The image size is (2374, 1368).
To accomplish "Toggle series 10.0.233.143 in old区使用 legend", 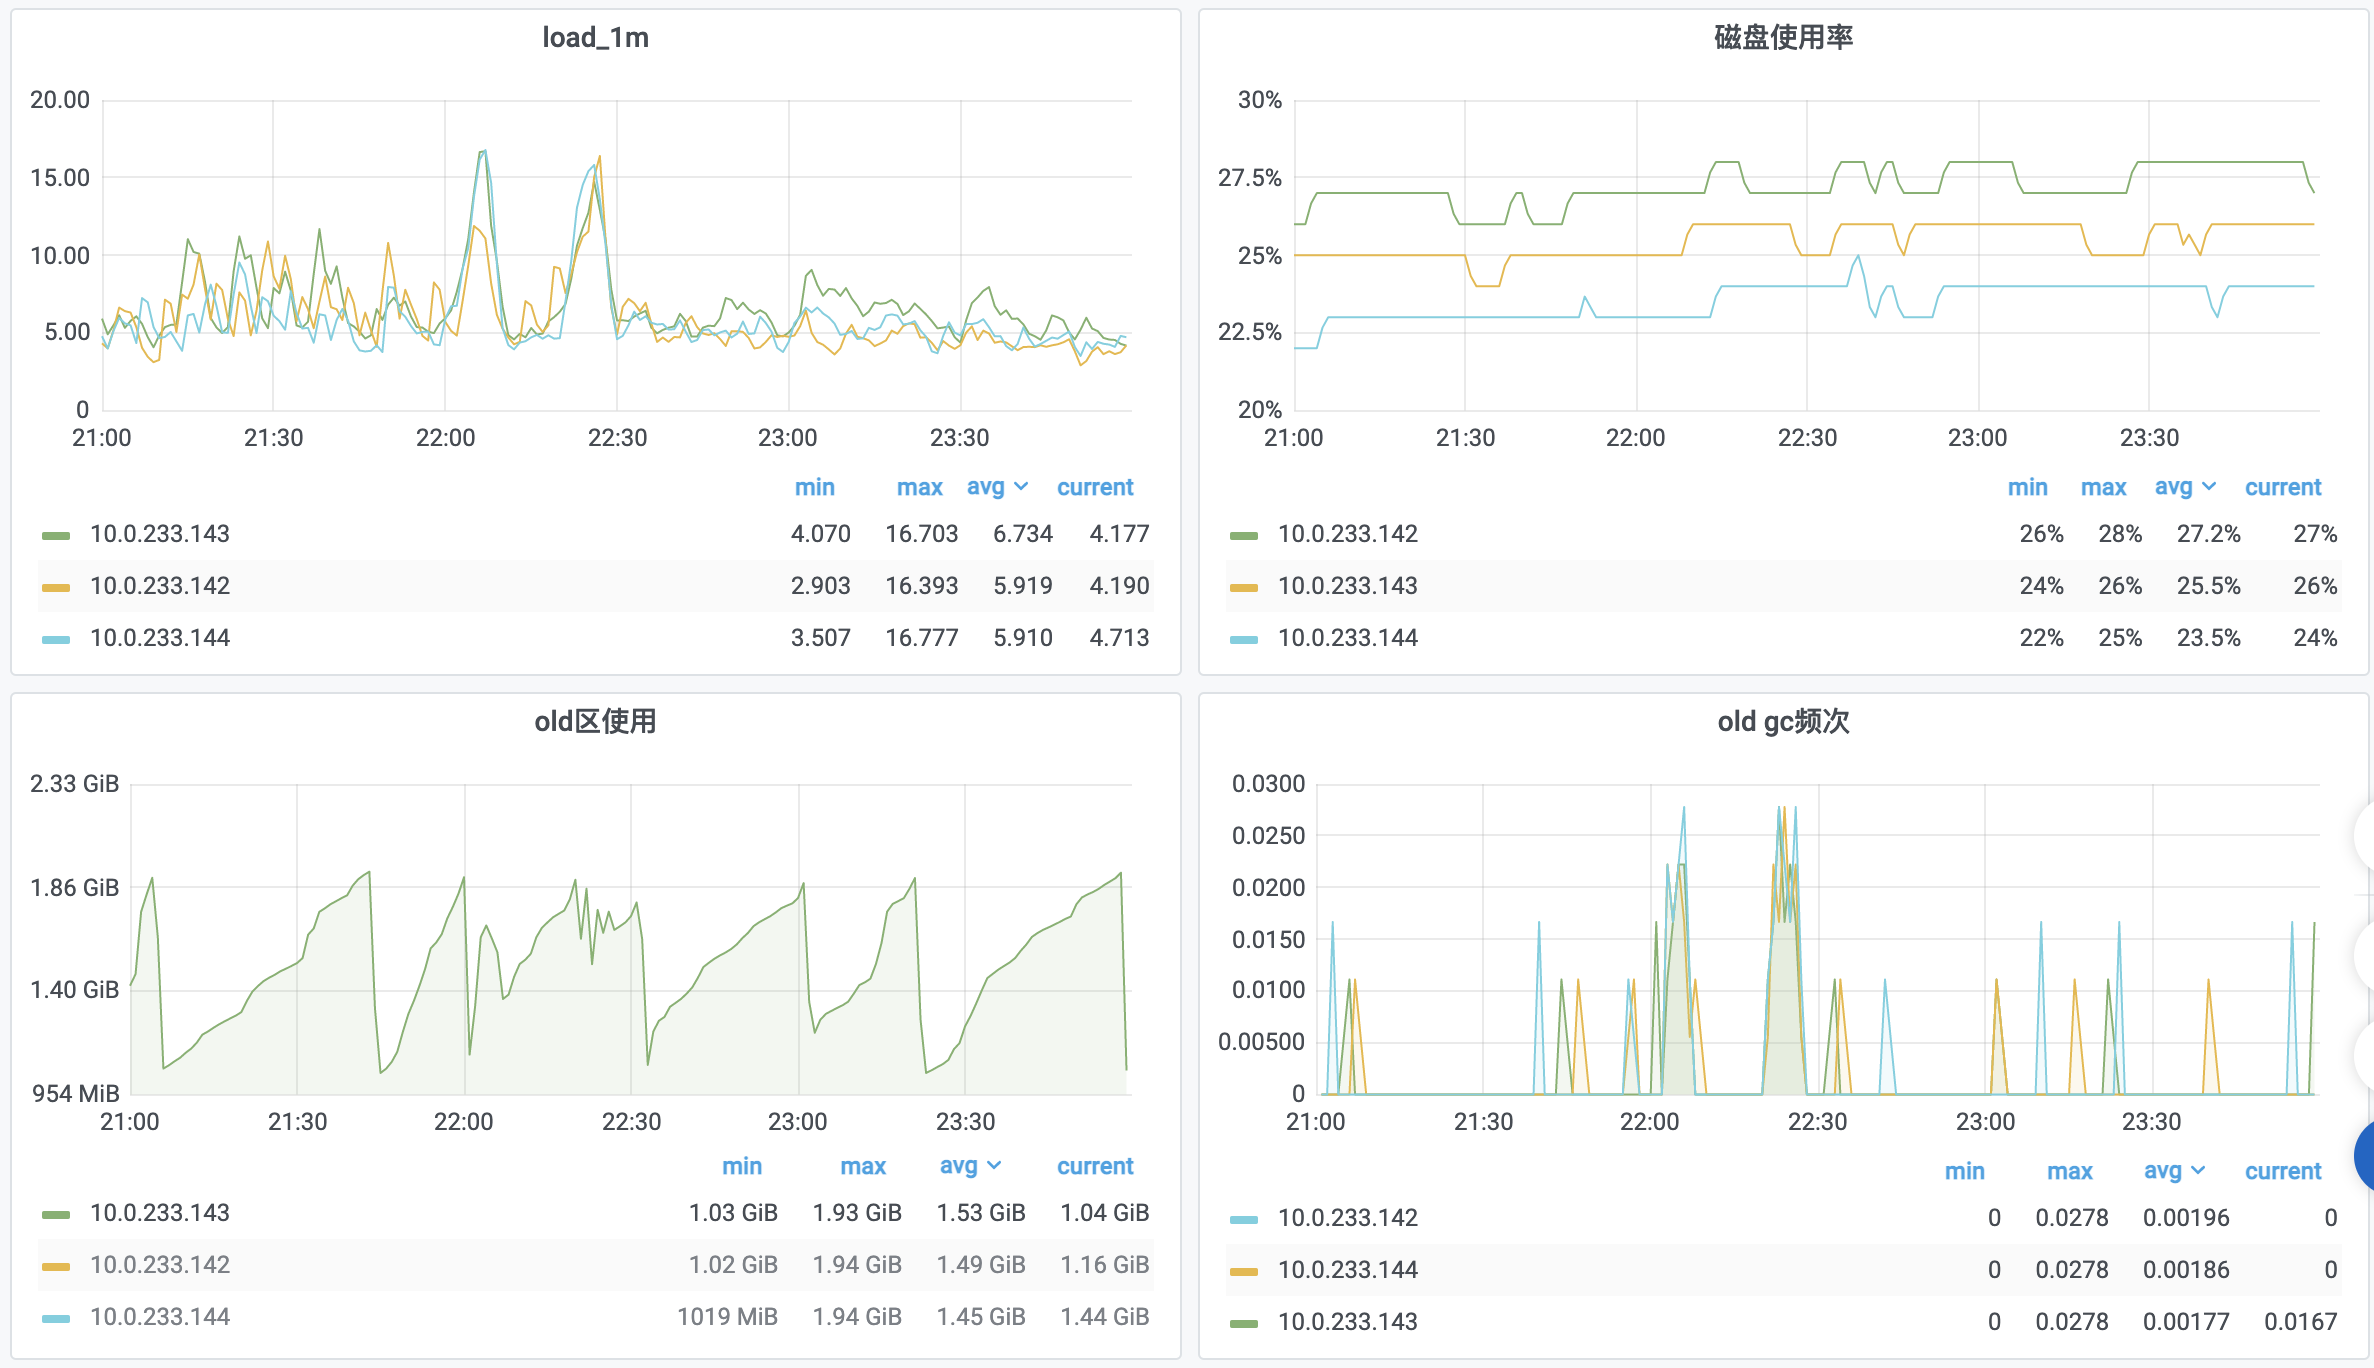I will [160, 1213].
